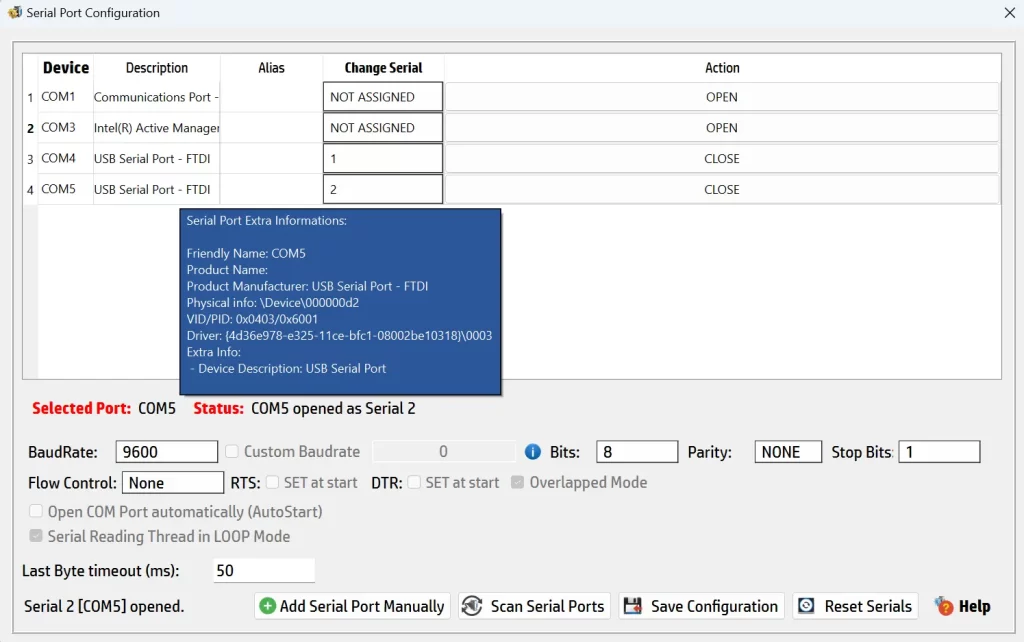Close the Serial Port Configuration window
The image size is (1024, 642).
1010,13
